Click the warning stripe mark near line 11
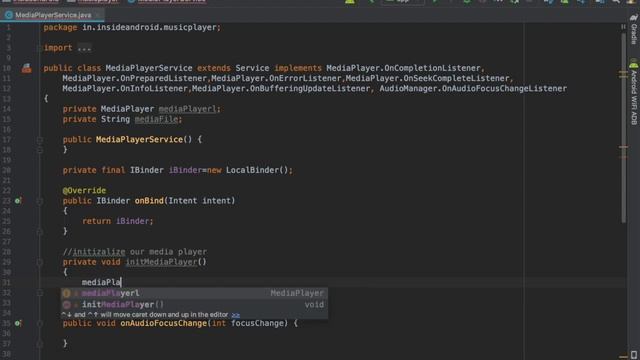Image resolution: width=640 pixels, height=360 pixels. [x=623, y=75]
